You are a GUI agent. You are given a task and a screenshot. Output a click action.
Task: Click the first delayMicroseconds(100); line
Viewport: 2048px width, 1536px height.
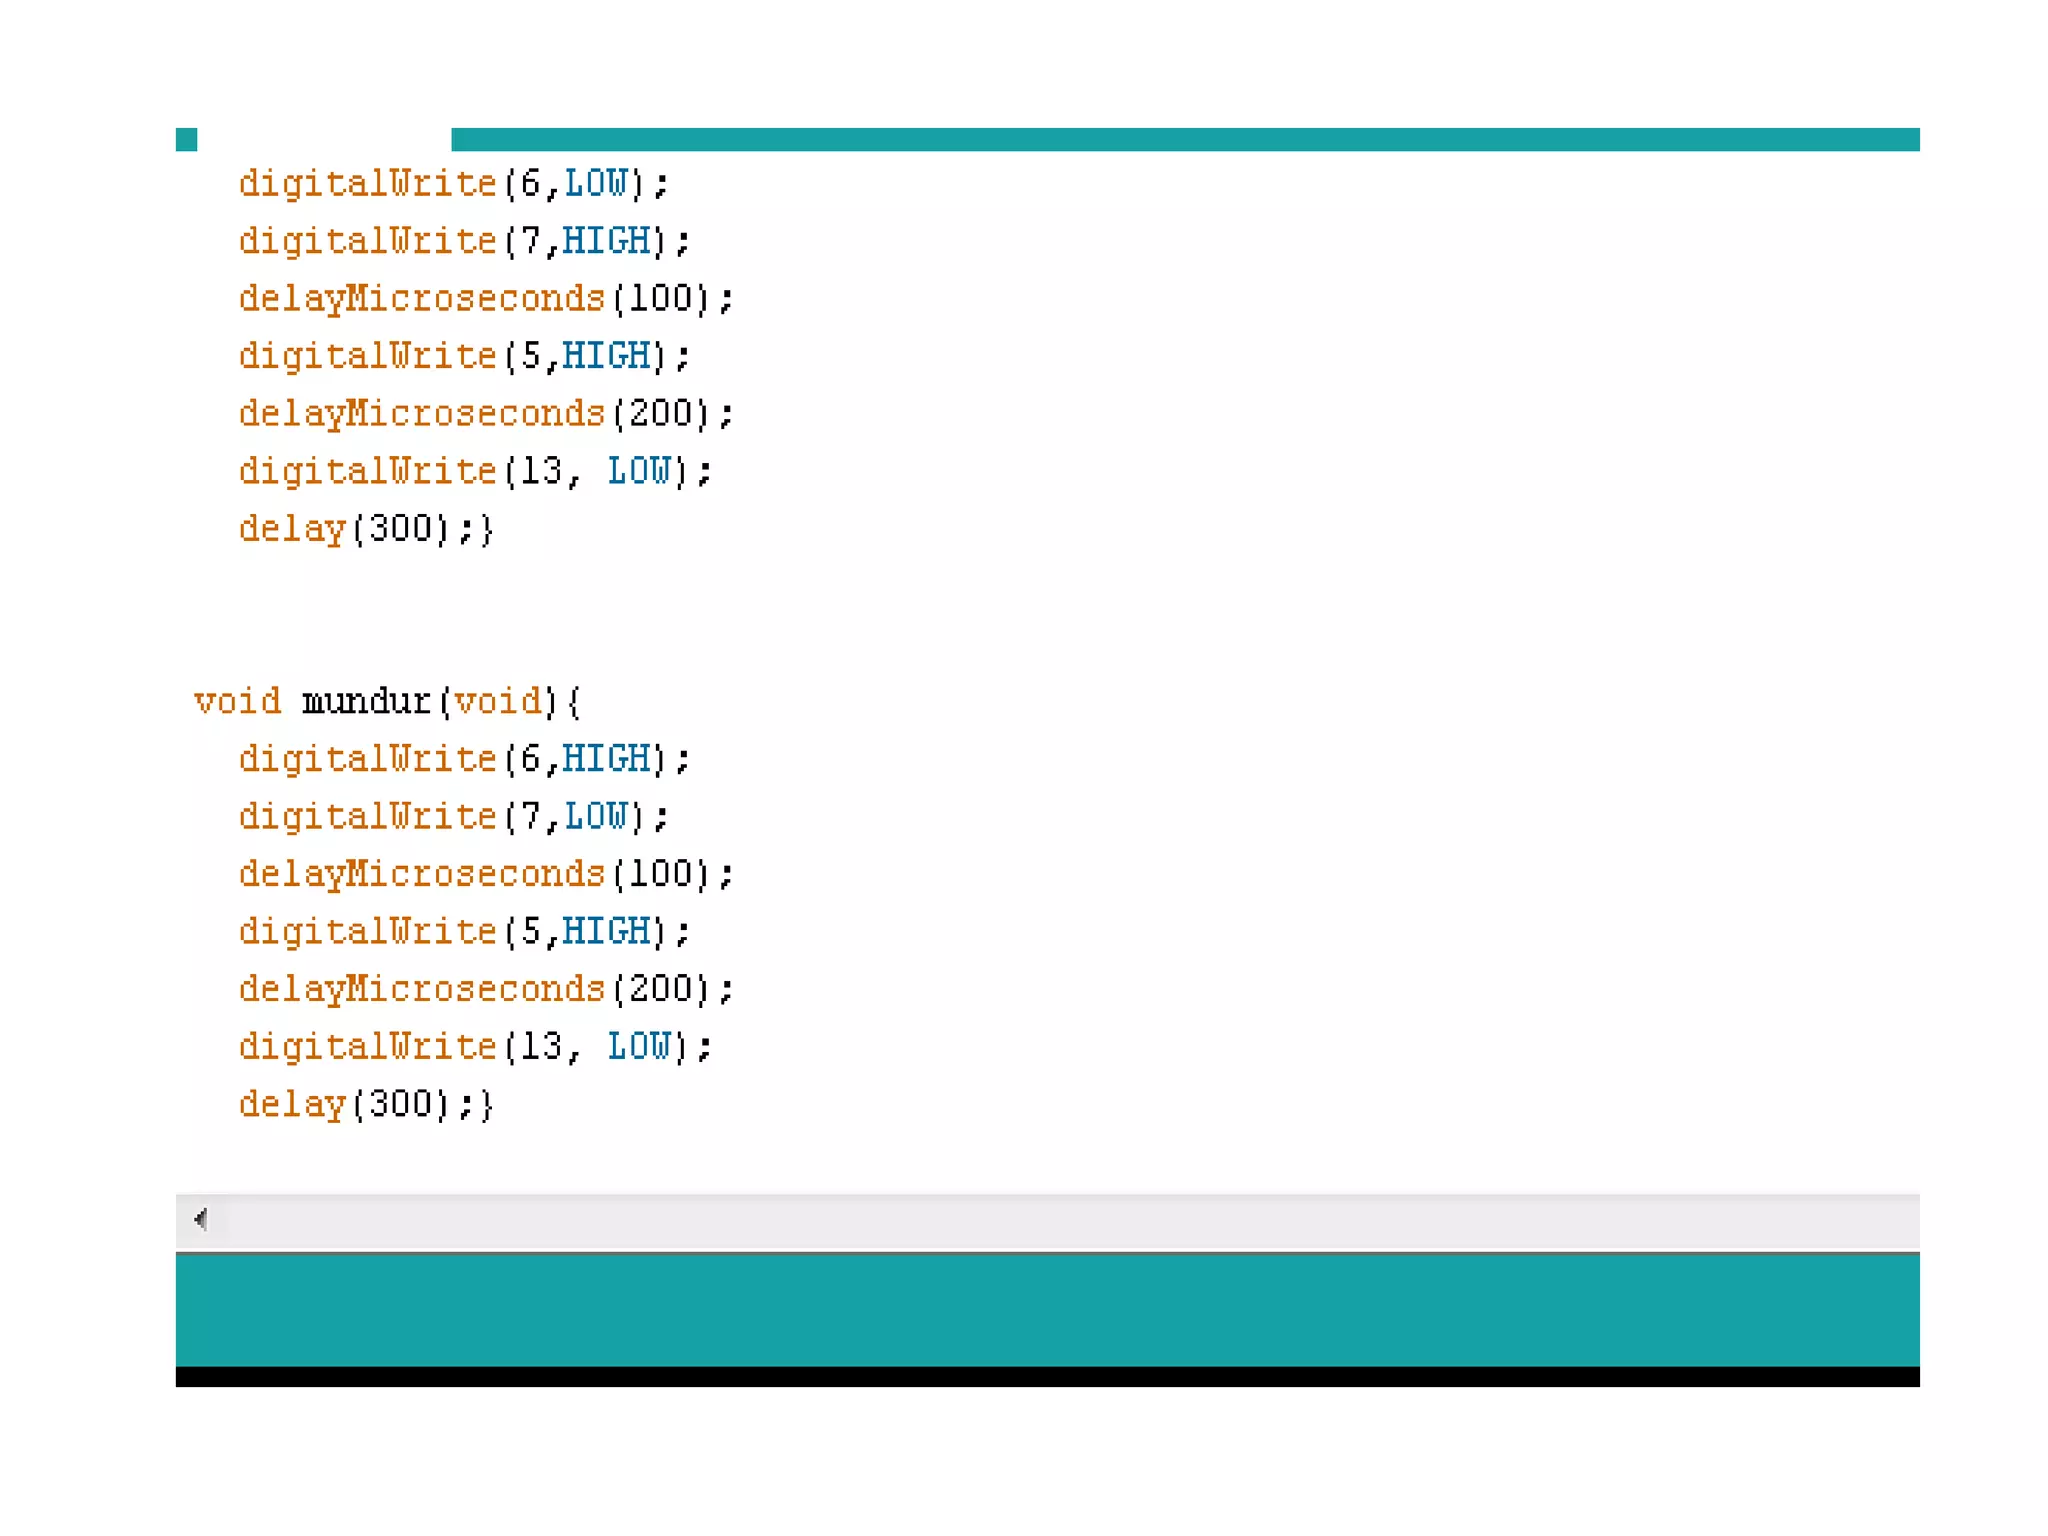486,298
